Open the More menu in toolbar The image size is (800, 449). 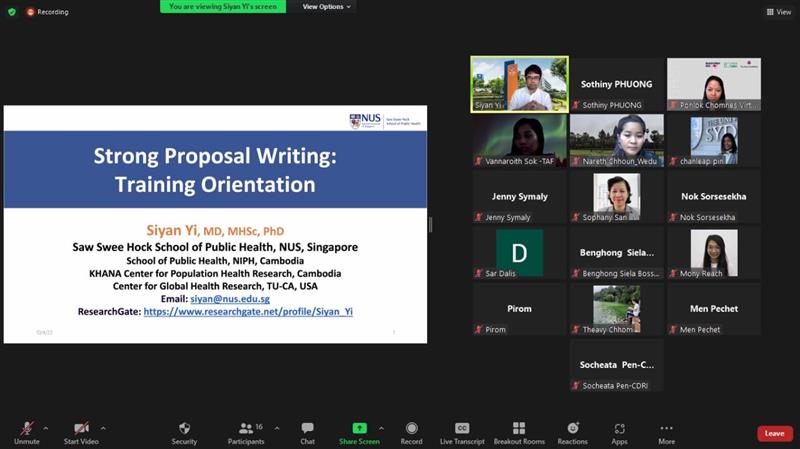666,429
